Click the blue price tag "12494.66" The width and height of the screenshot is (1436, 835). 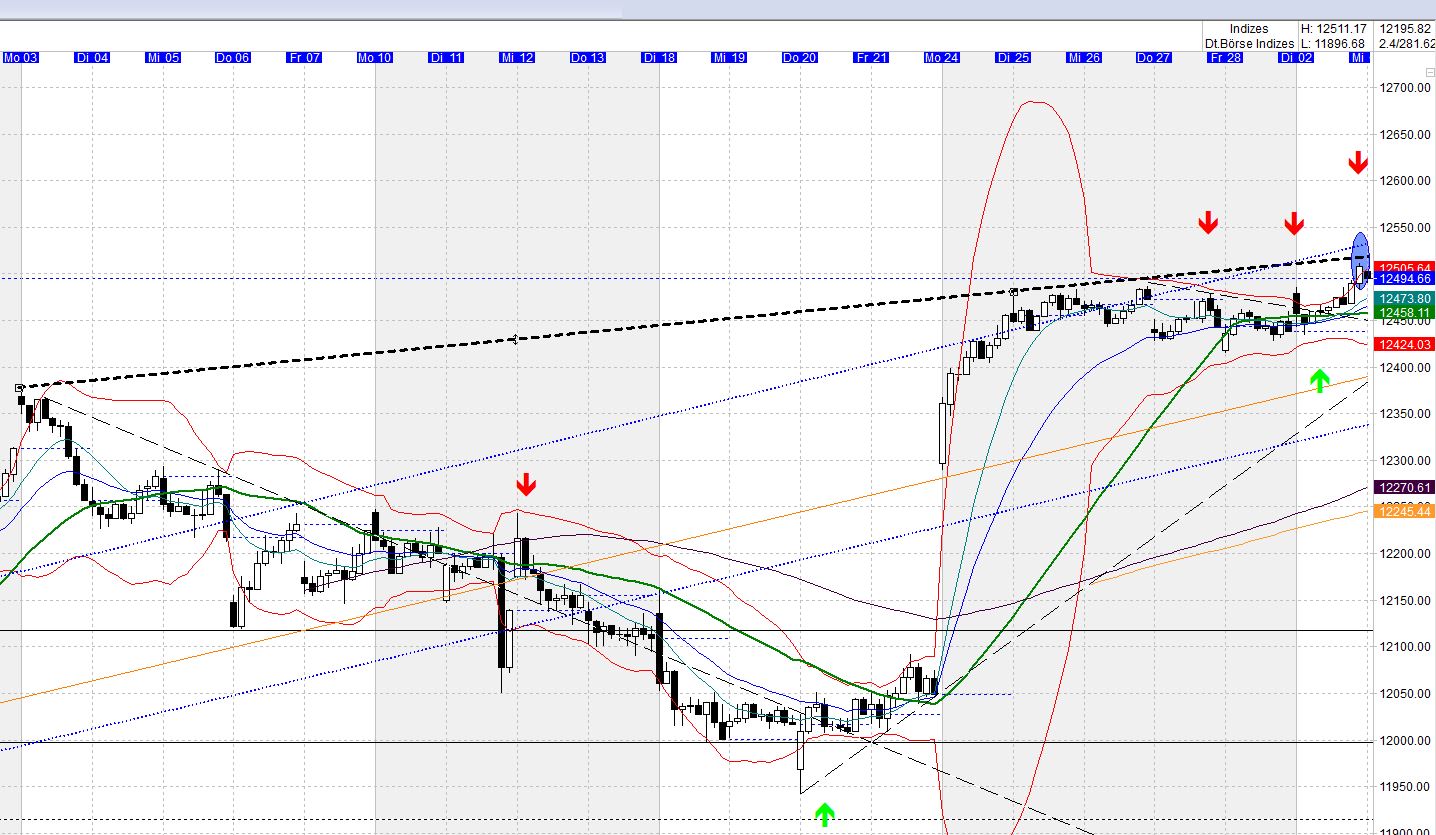(x=1405, y=280)
